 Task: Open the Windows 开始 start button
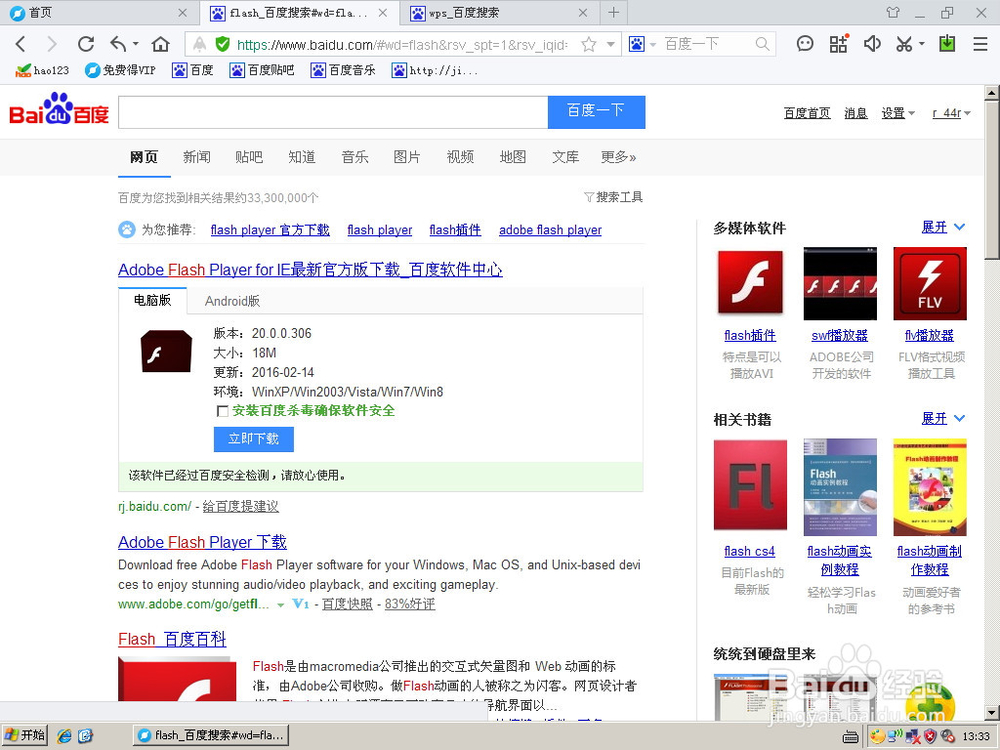click(x=25, y=735)
